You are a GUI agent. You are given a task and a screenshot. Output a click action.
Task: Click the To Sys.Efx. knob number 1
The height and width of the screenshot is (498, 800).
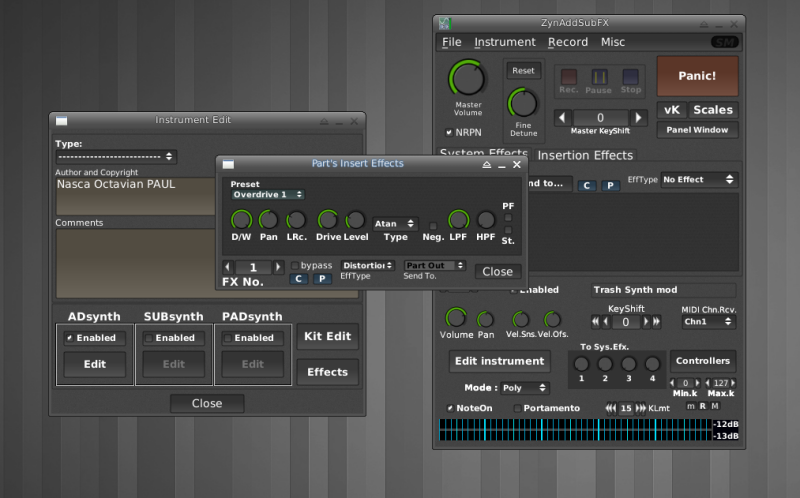click(581, 364)
